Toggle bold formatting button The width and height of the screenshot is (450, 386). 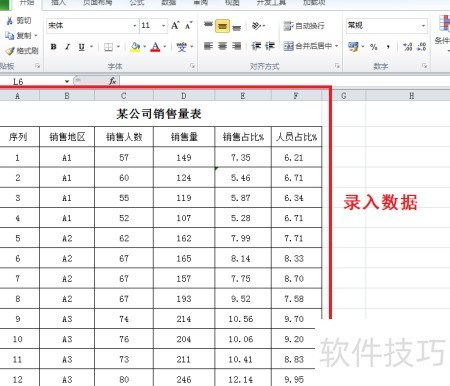point(53,47)
